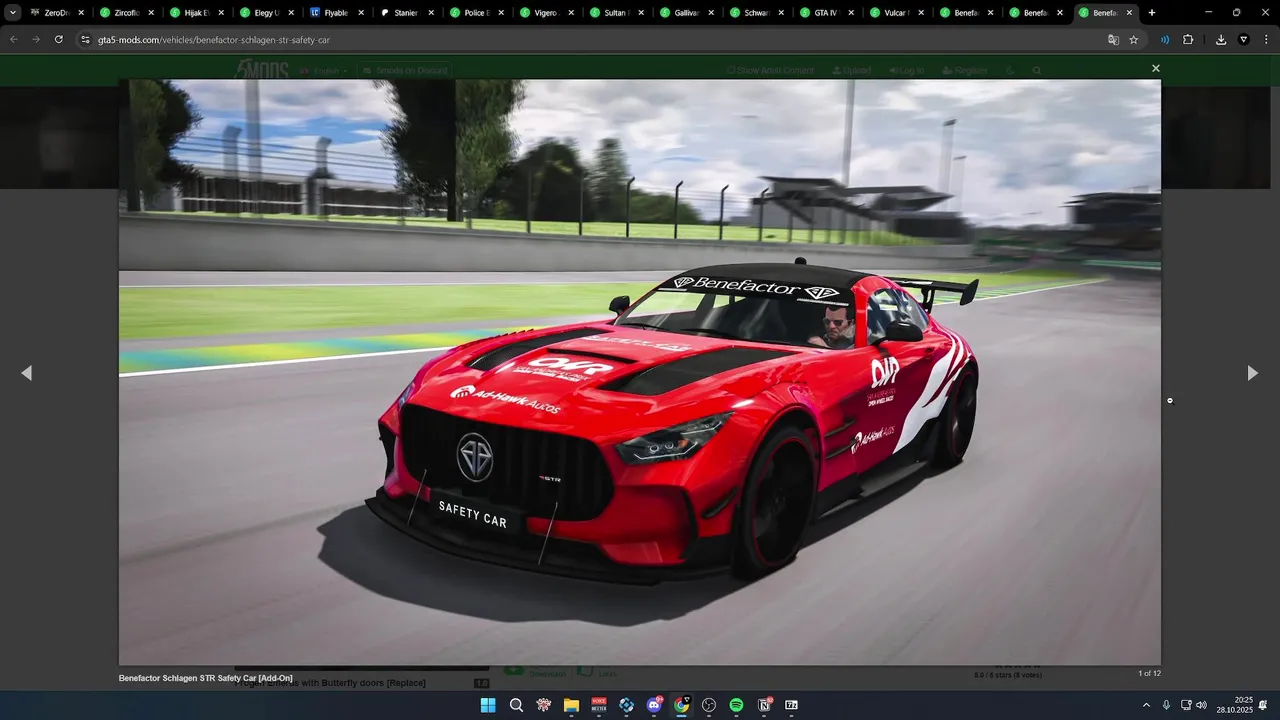Open File Explorer from taskbar

[x=571, y=705]
